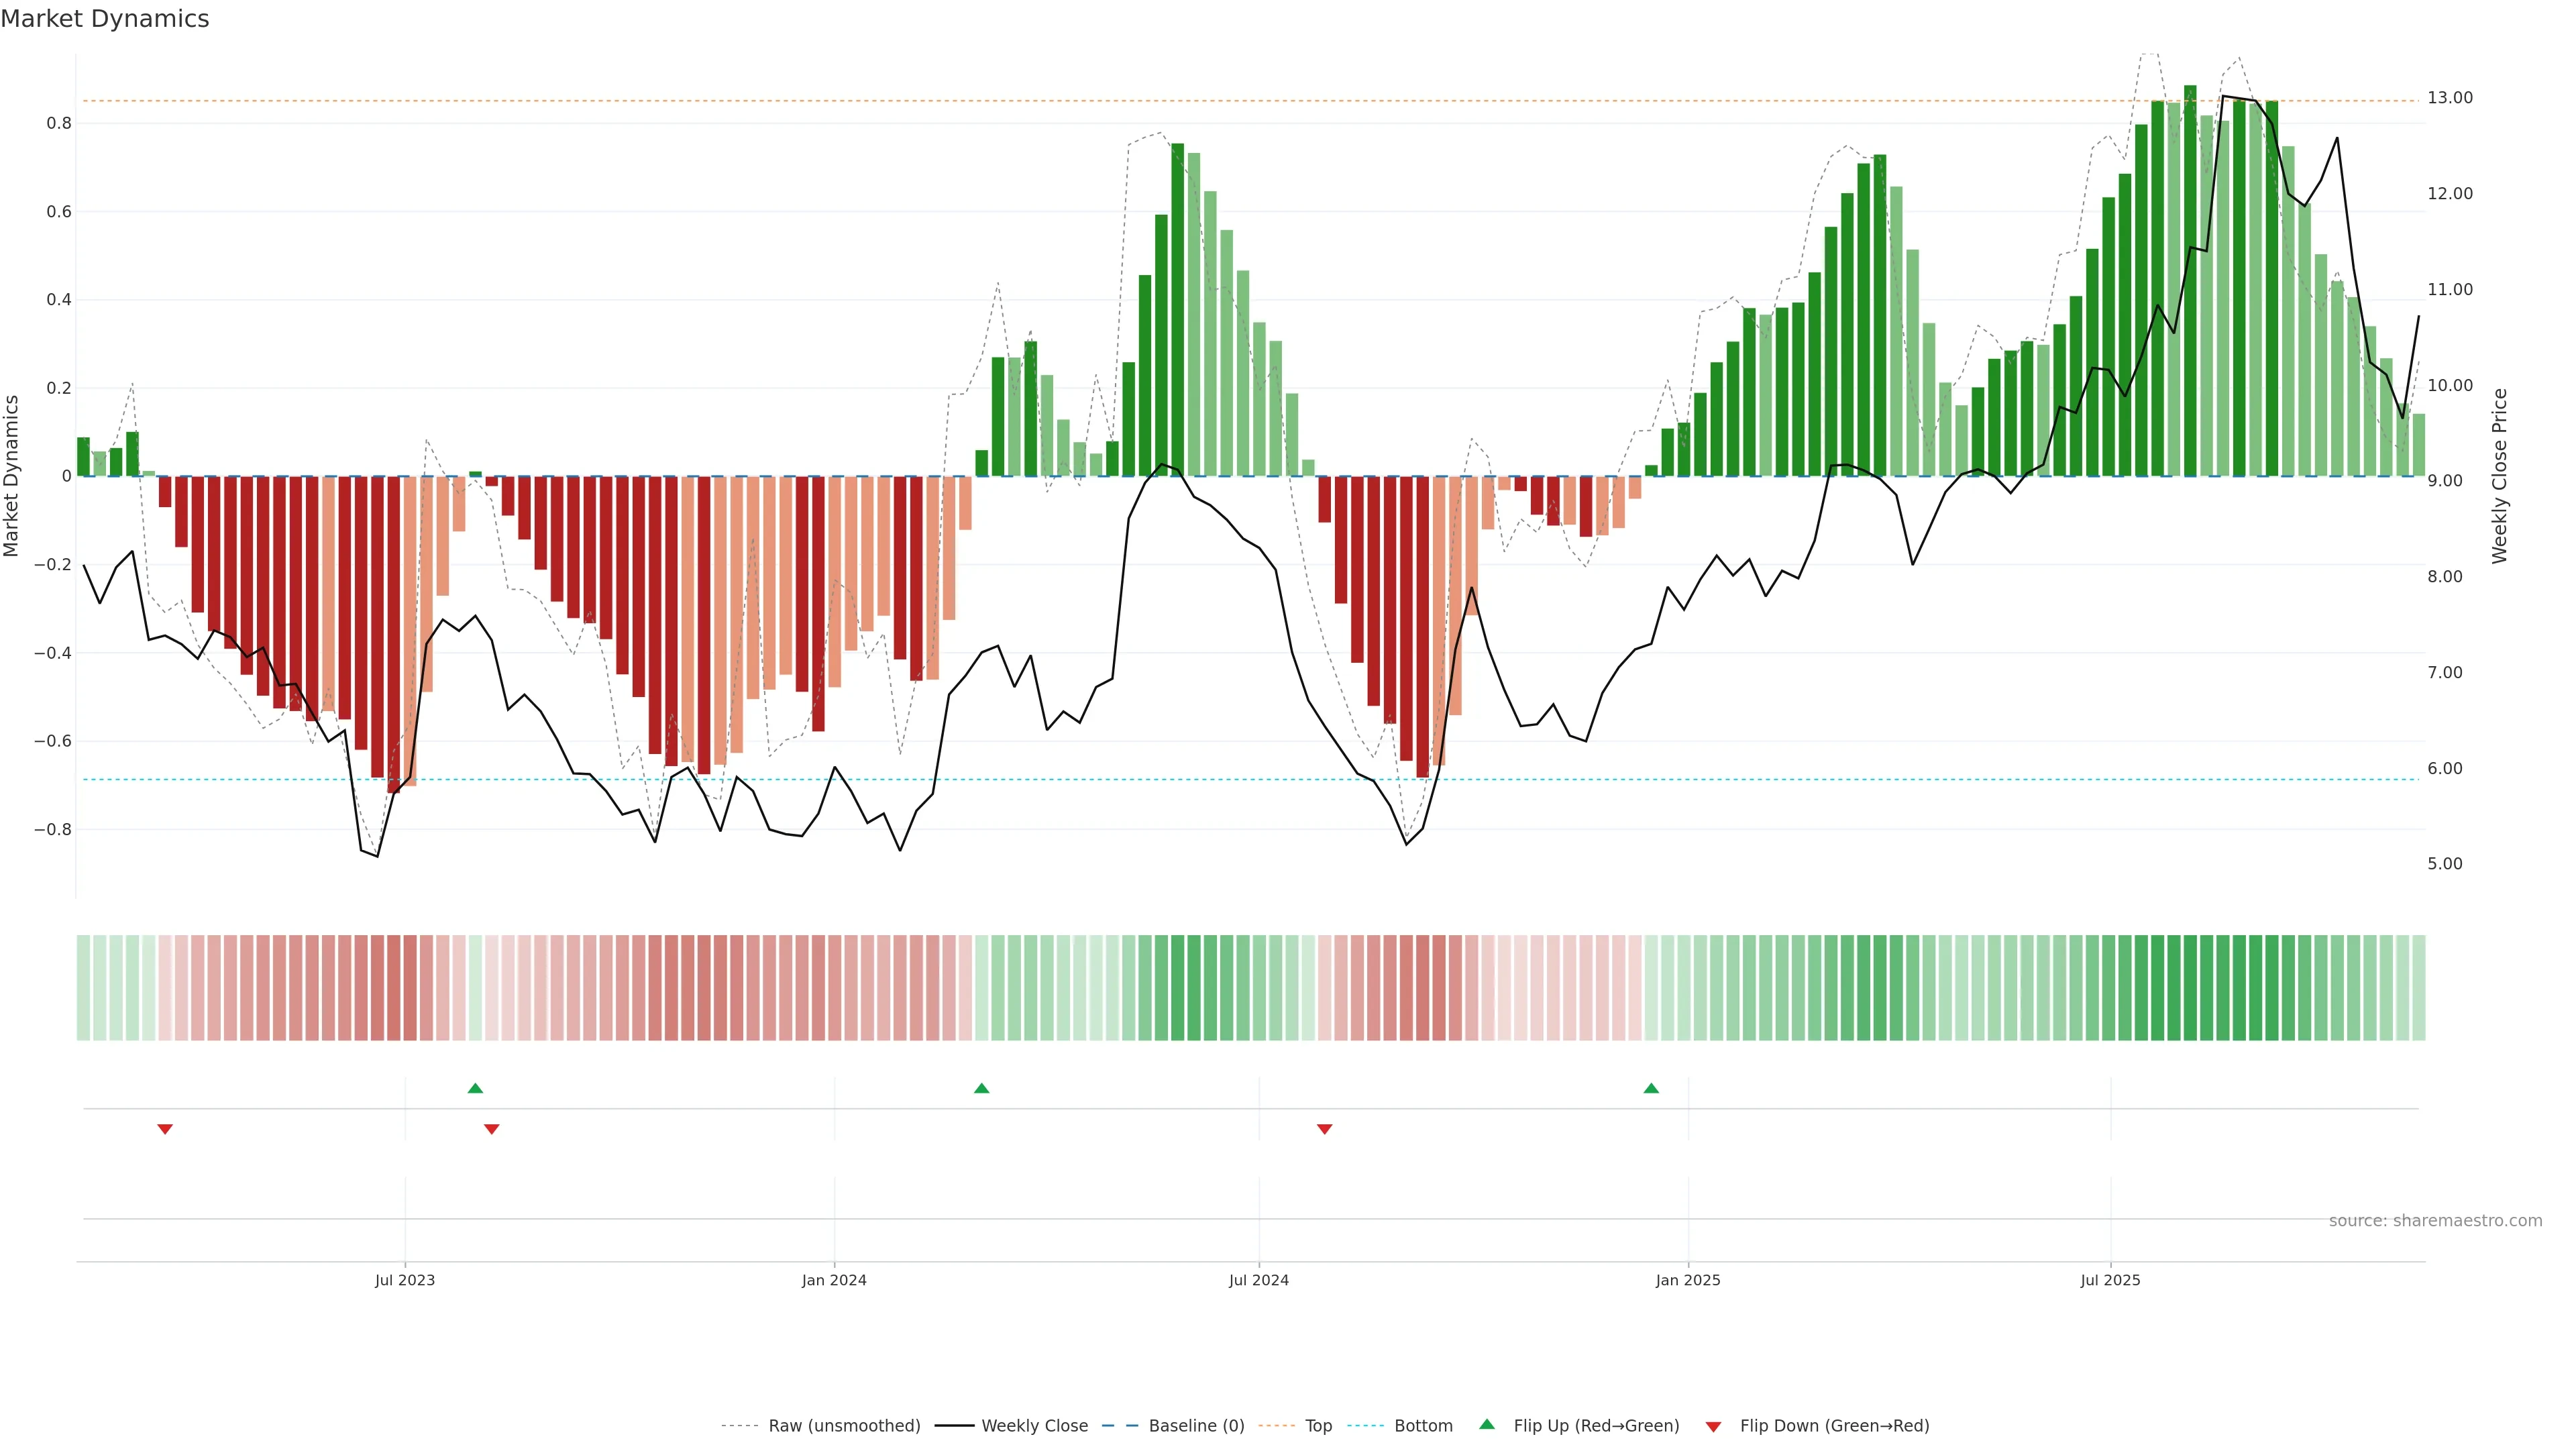This screenshot has width=2576, height=1449.
Task: Toggle the Top legend entry
Action: [x=1318, y=1426]
